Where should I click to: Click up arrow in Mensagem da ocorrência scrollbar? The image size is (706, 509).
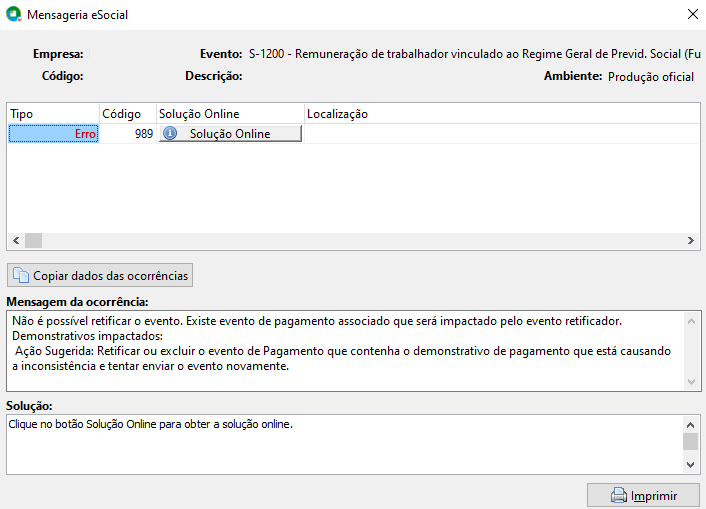692,321
